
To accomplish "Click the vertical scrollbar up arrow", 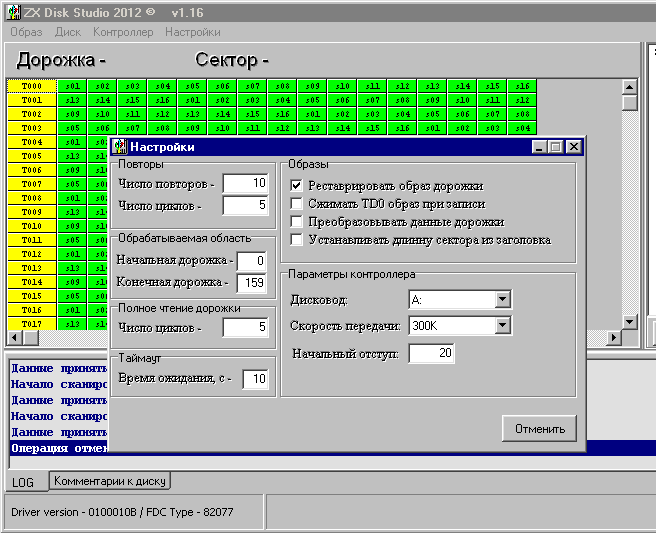I will [629, 87].
